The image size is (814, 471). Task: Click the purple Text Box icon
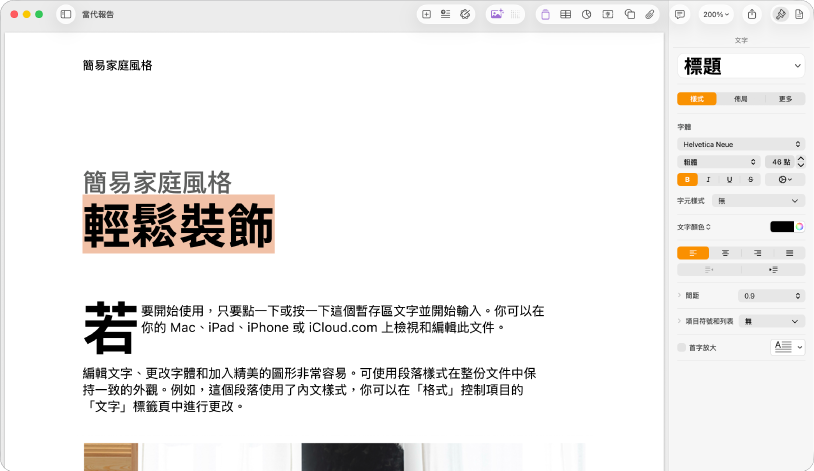click(545, 15)
